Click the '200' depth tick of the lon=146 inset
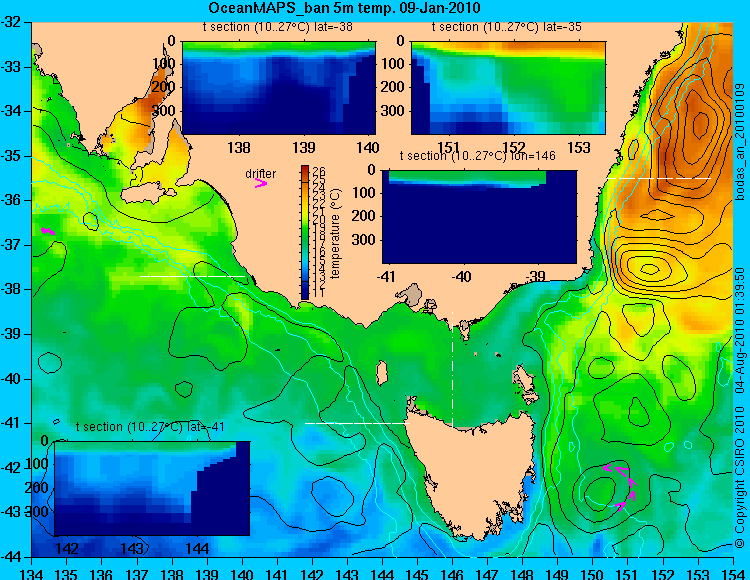The width and height of the screenshot is (750, 580). [364, 216]
